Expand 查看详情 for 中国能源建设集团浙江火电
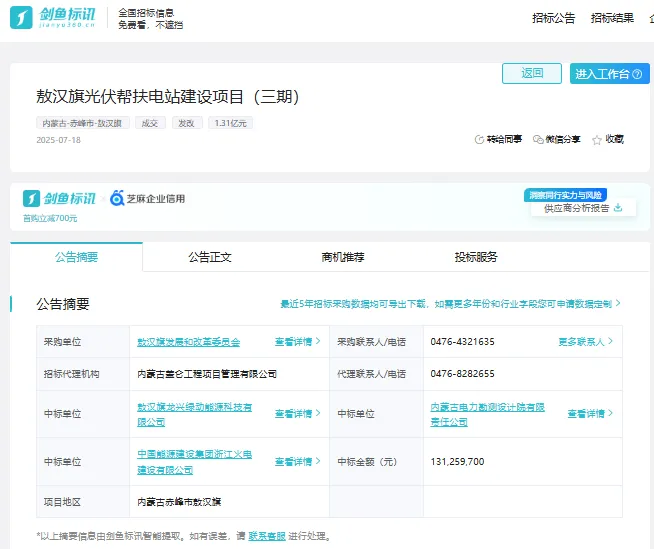This screenshot has height=549, width=654. (297, 462)
